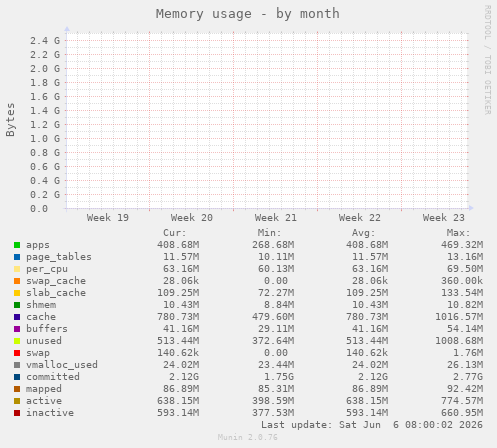
Task: Click the active olive legend swatch
Action: (x=17, y=401)
